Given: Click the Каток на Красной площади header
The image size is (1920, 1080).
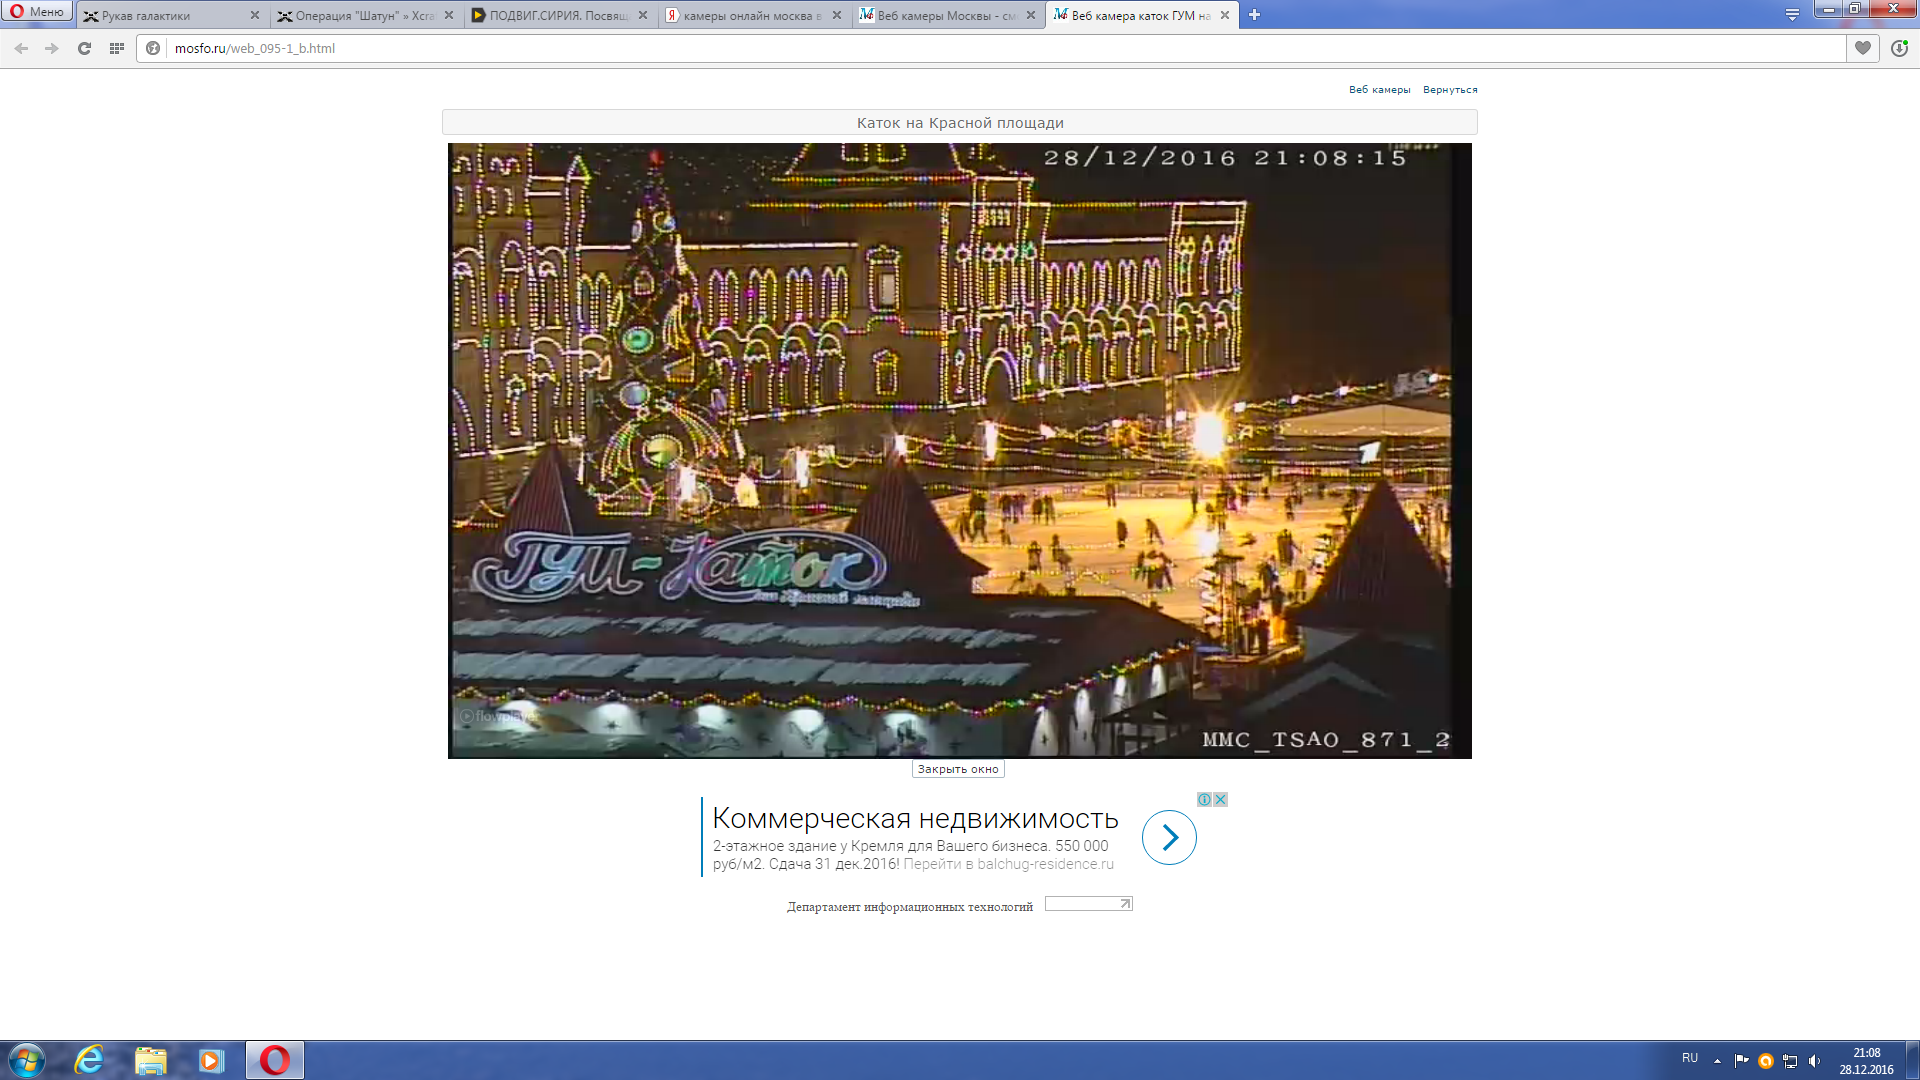Looking at the screenshot, I should (960, 122).
